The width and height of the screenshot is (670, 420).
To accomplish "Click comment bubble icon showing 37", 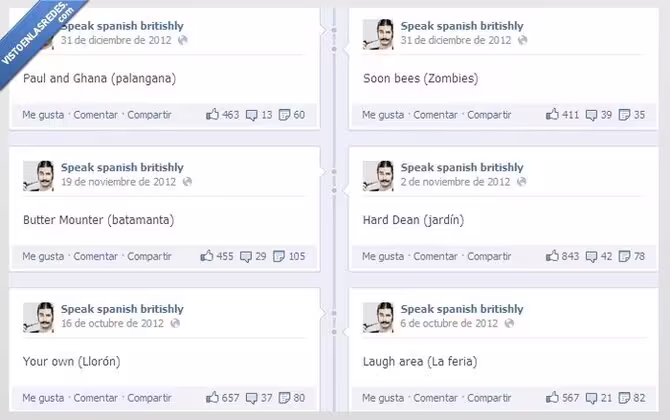I will tap(252, 398).
